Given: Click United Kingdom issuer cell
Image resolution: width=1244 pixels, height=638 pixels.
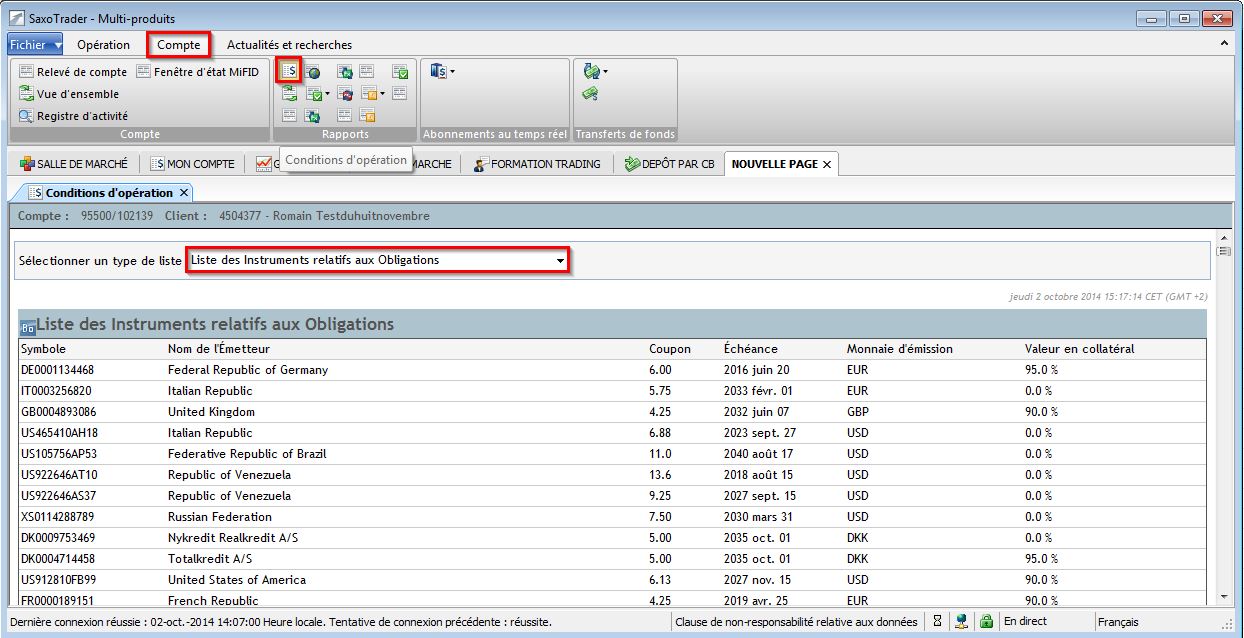Looking at the screenshot, I should click(211, 412).
